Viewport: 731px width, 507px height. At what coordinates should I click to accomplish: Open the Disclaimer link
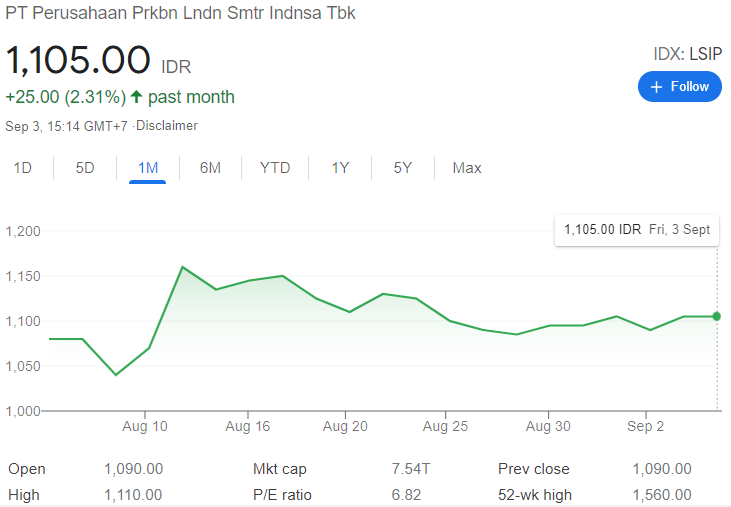(167, 126)
